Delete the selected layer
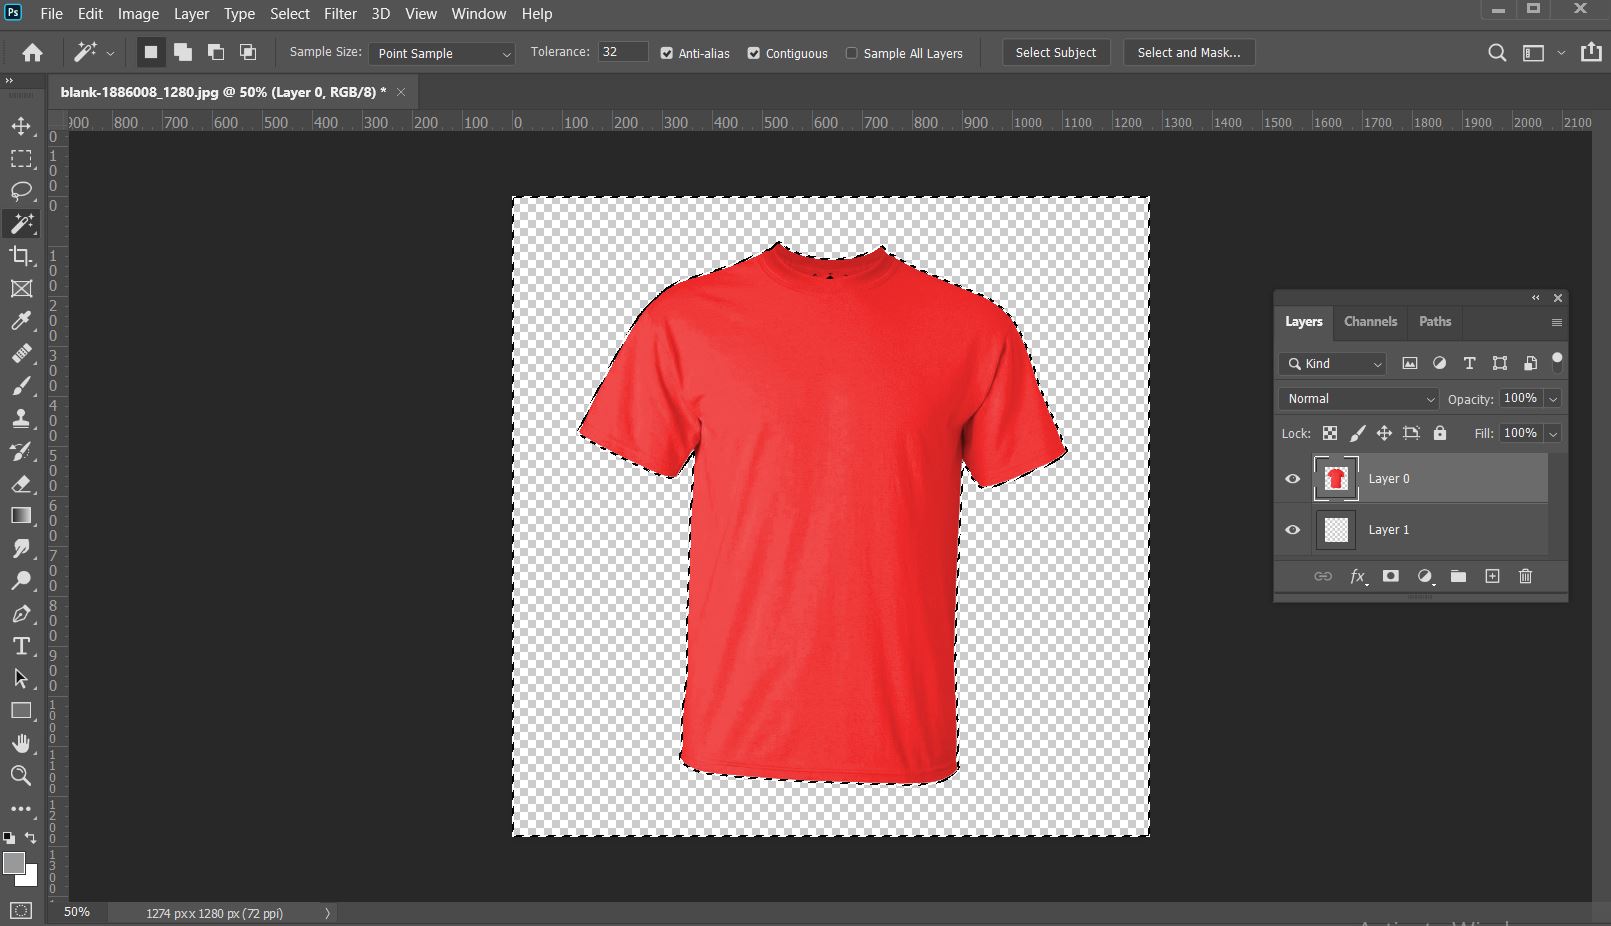The image size is (1611, 926). click(1525, 576)
